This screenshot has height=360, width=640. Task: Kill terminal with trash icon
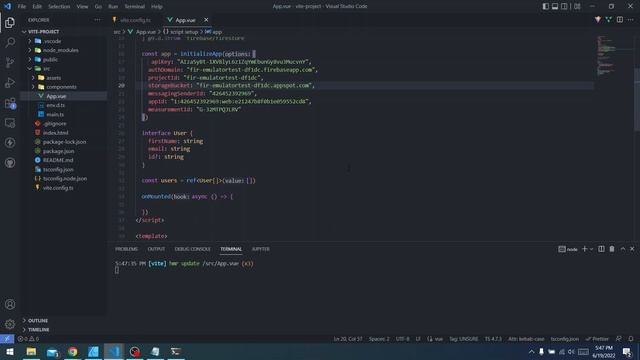click(x=612, y=249)
